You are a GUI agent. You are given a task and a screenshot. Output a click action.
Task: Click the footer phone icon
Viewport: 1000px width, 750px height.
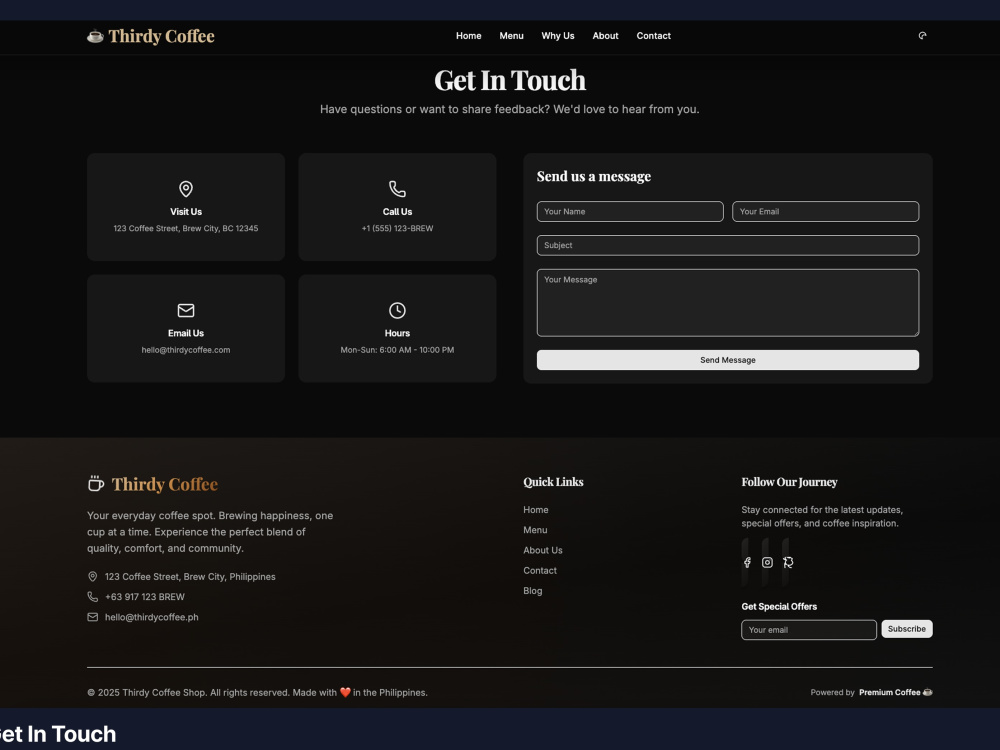92,597
